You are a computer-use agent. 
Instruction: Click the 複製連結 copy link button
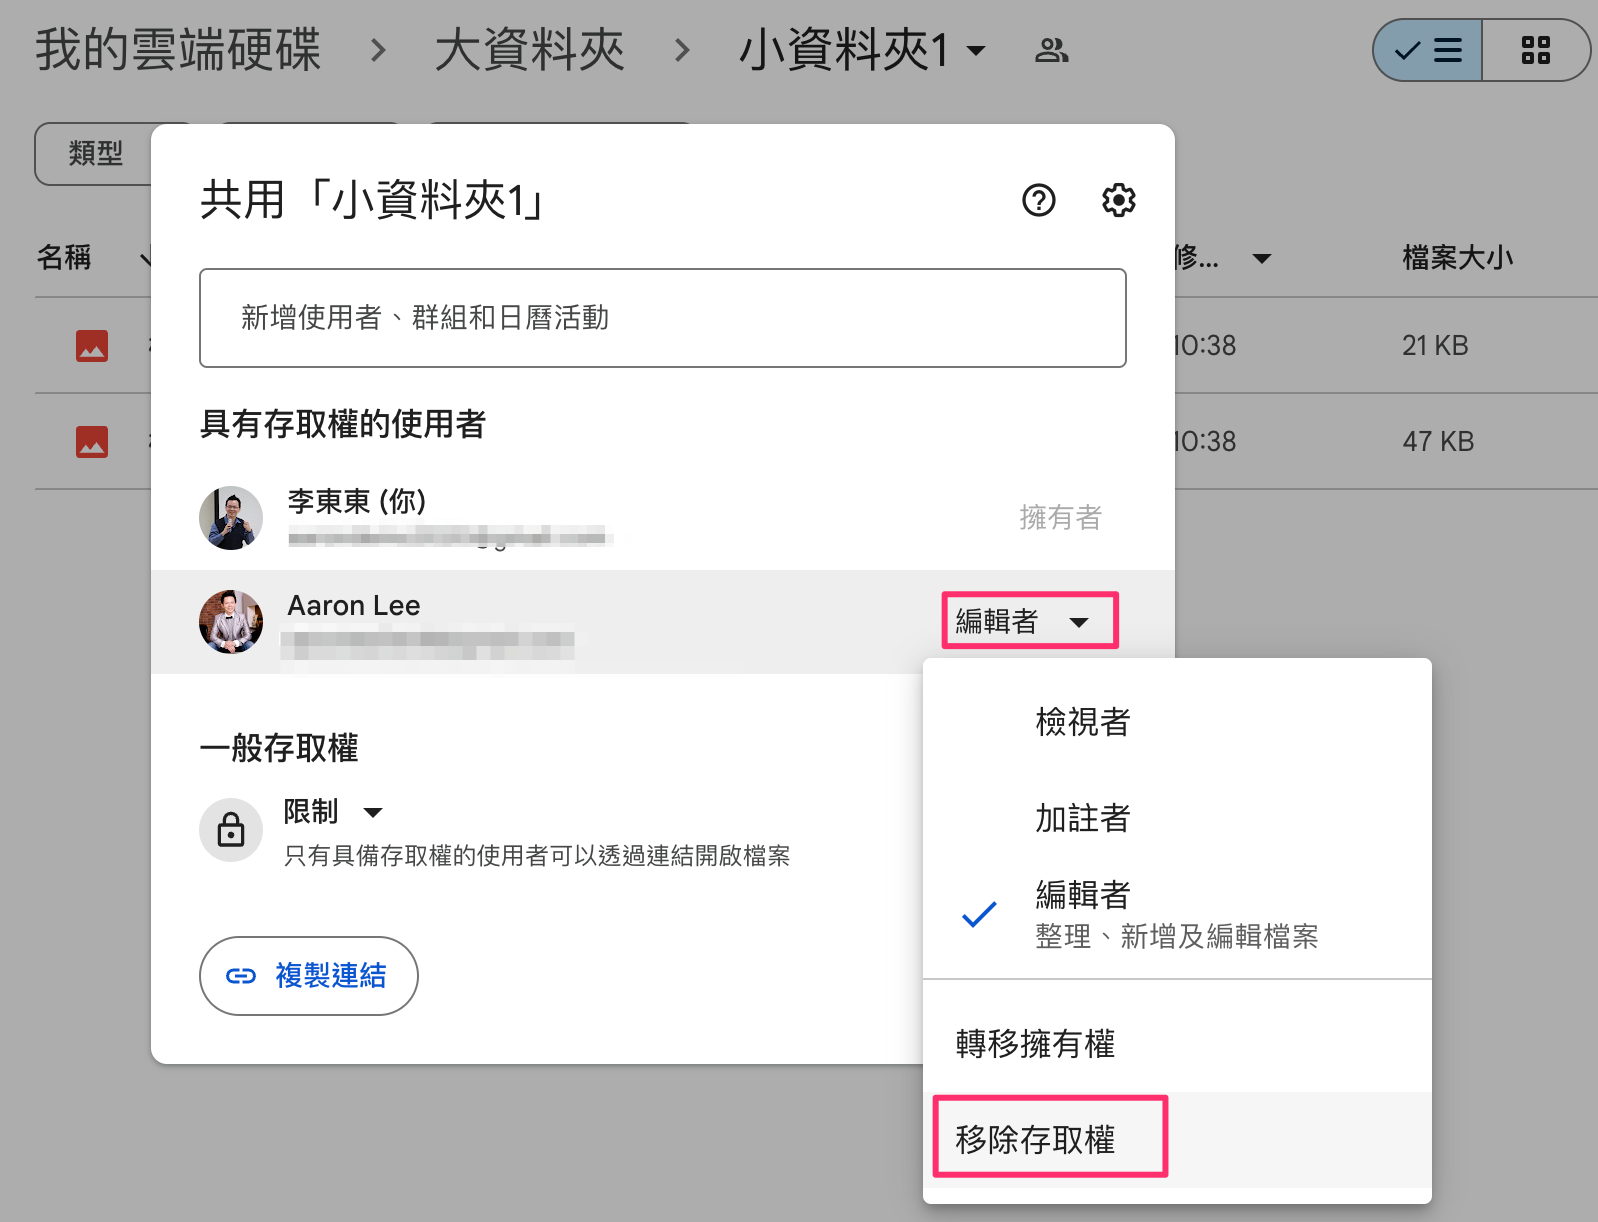click(309, 976)
